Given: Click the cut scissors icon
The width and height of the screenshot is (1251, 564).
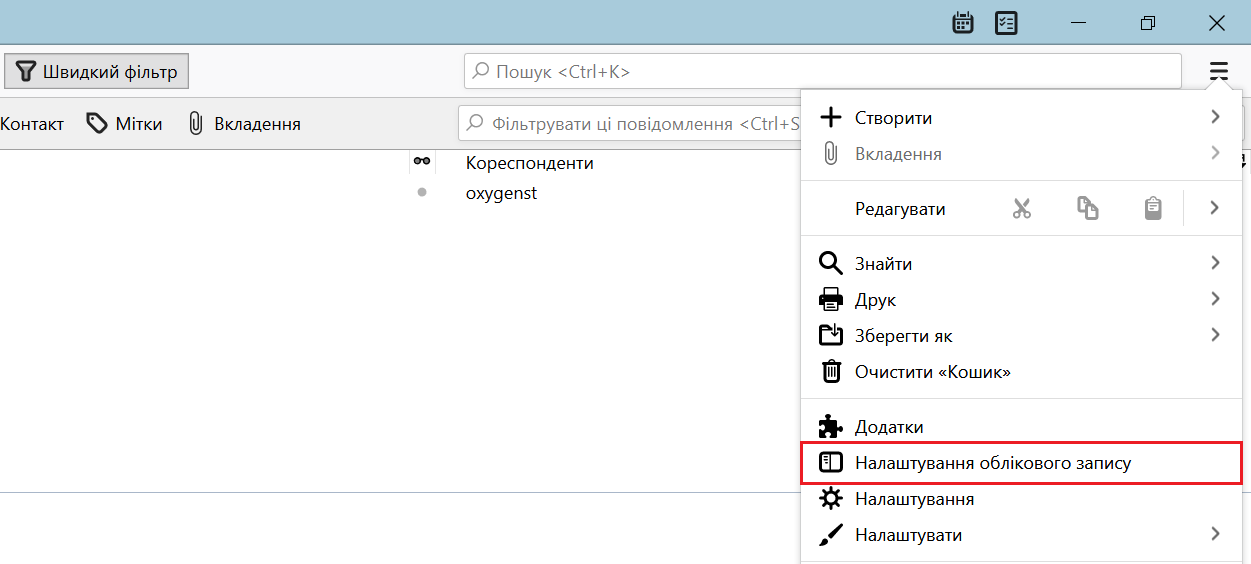Looking at the screenshot, I should pyautogui.click(x=1021, y=209).
